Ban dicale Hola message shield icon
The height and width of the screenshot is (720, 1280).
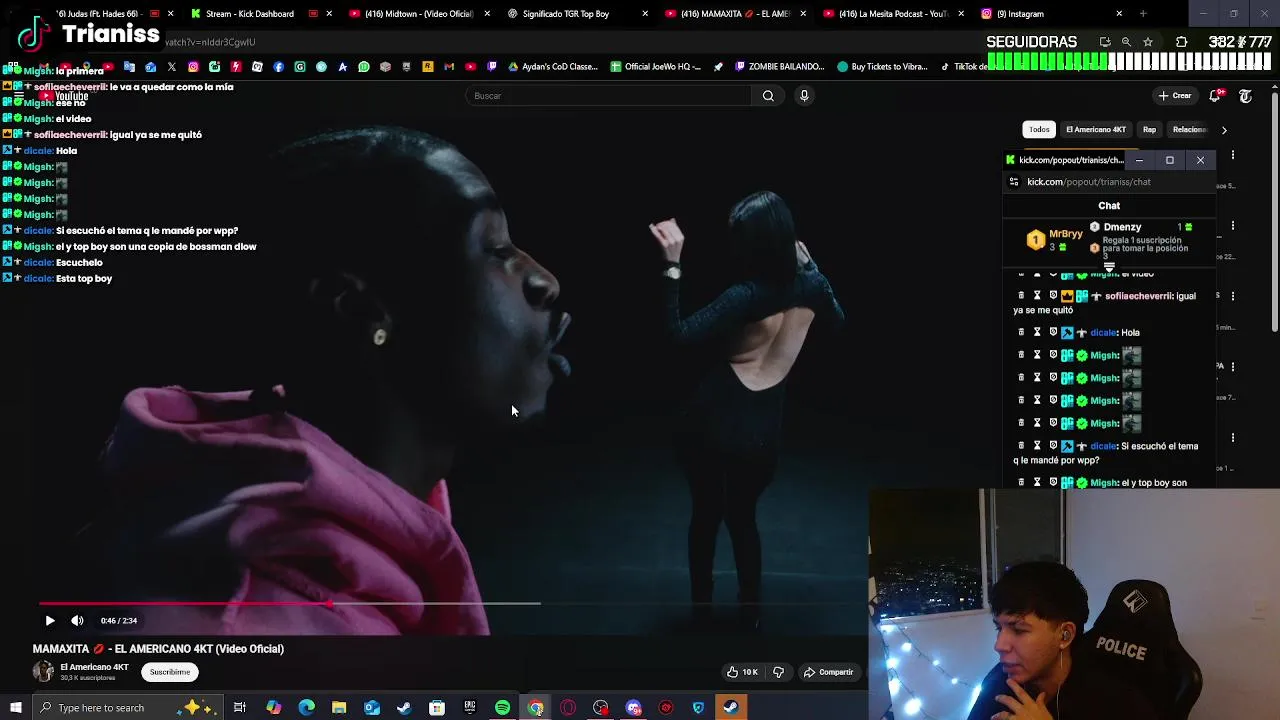tap(1053, 332)
